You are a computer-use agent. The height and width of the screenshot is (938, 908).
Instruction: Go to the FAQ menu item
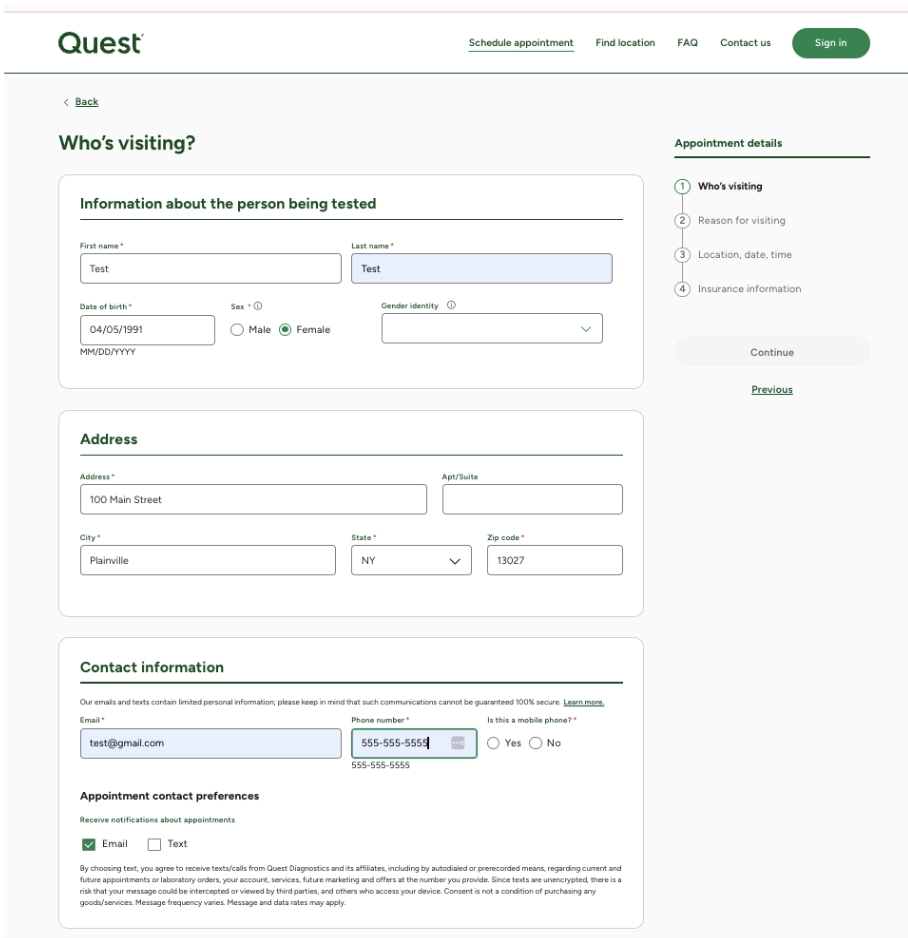click(687, 42)
